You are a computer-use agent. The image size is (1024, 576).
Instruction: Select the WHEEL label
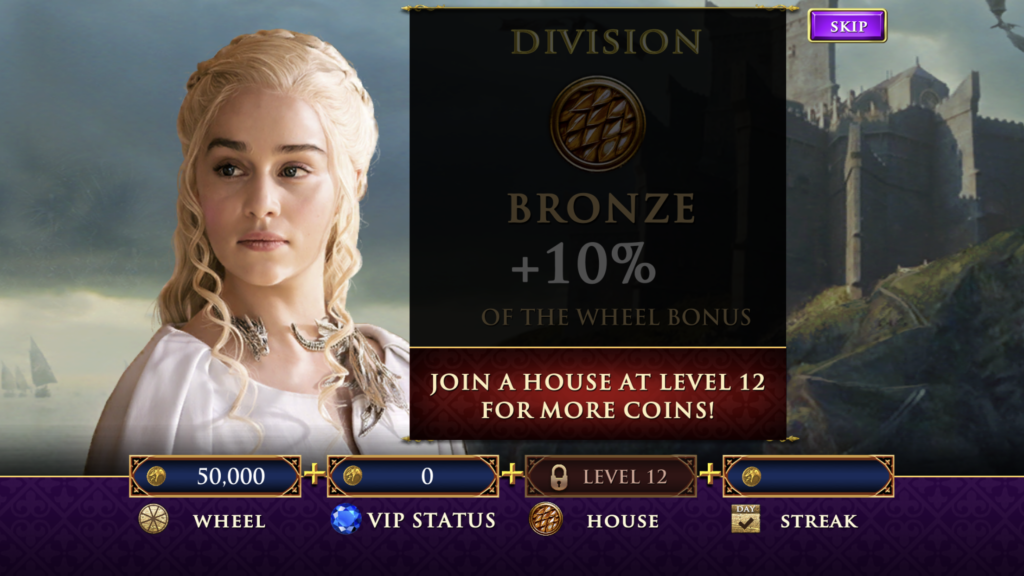click(229, 521)
